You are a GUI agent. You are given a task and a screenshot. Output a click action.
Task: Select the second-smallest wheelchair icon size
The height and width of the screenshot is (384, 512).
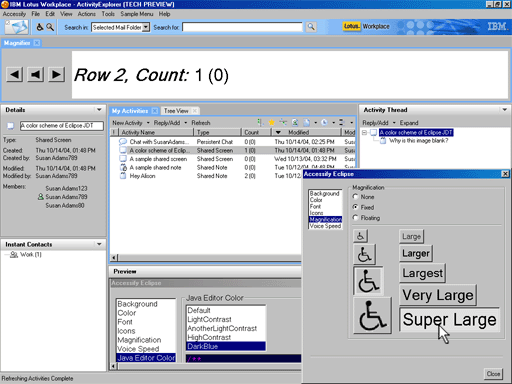coord(364,254)
